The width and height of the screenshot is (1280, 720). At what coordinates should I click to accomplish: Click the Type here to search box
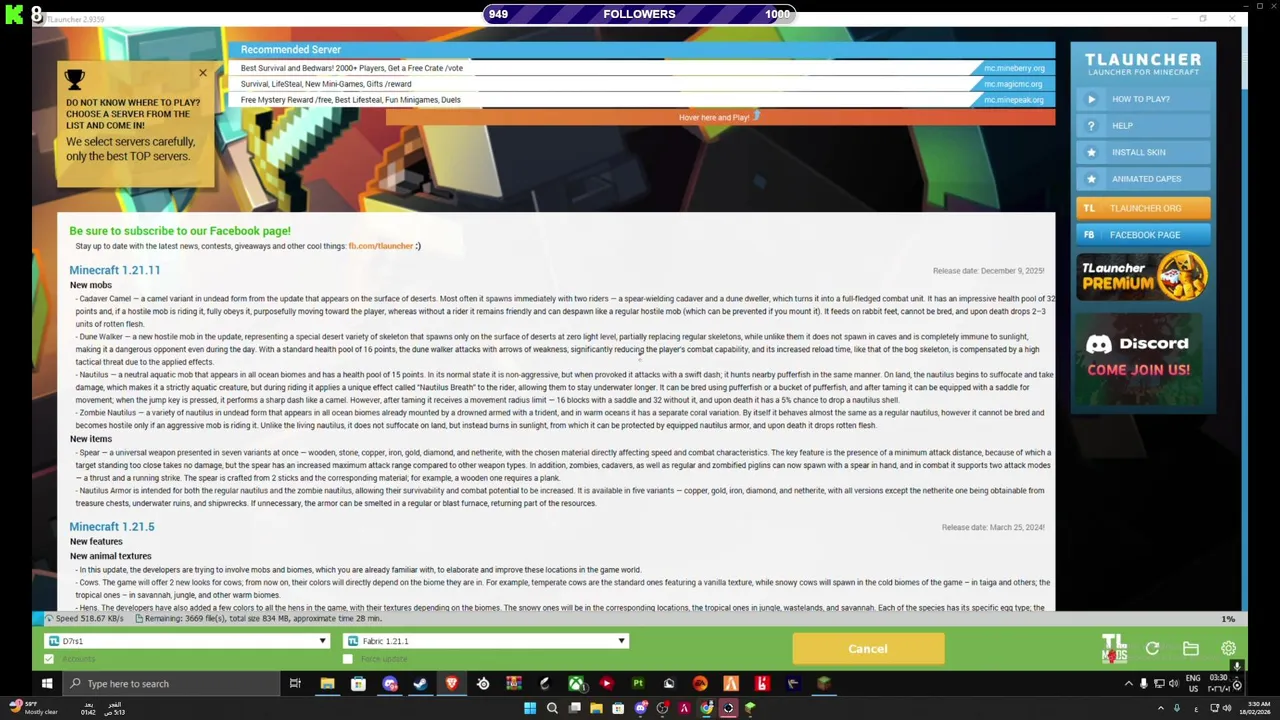tap(170, 684)
